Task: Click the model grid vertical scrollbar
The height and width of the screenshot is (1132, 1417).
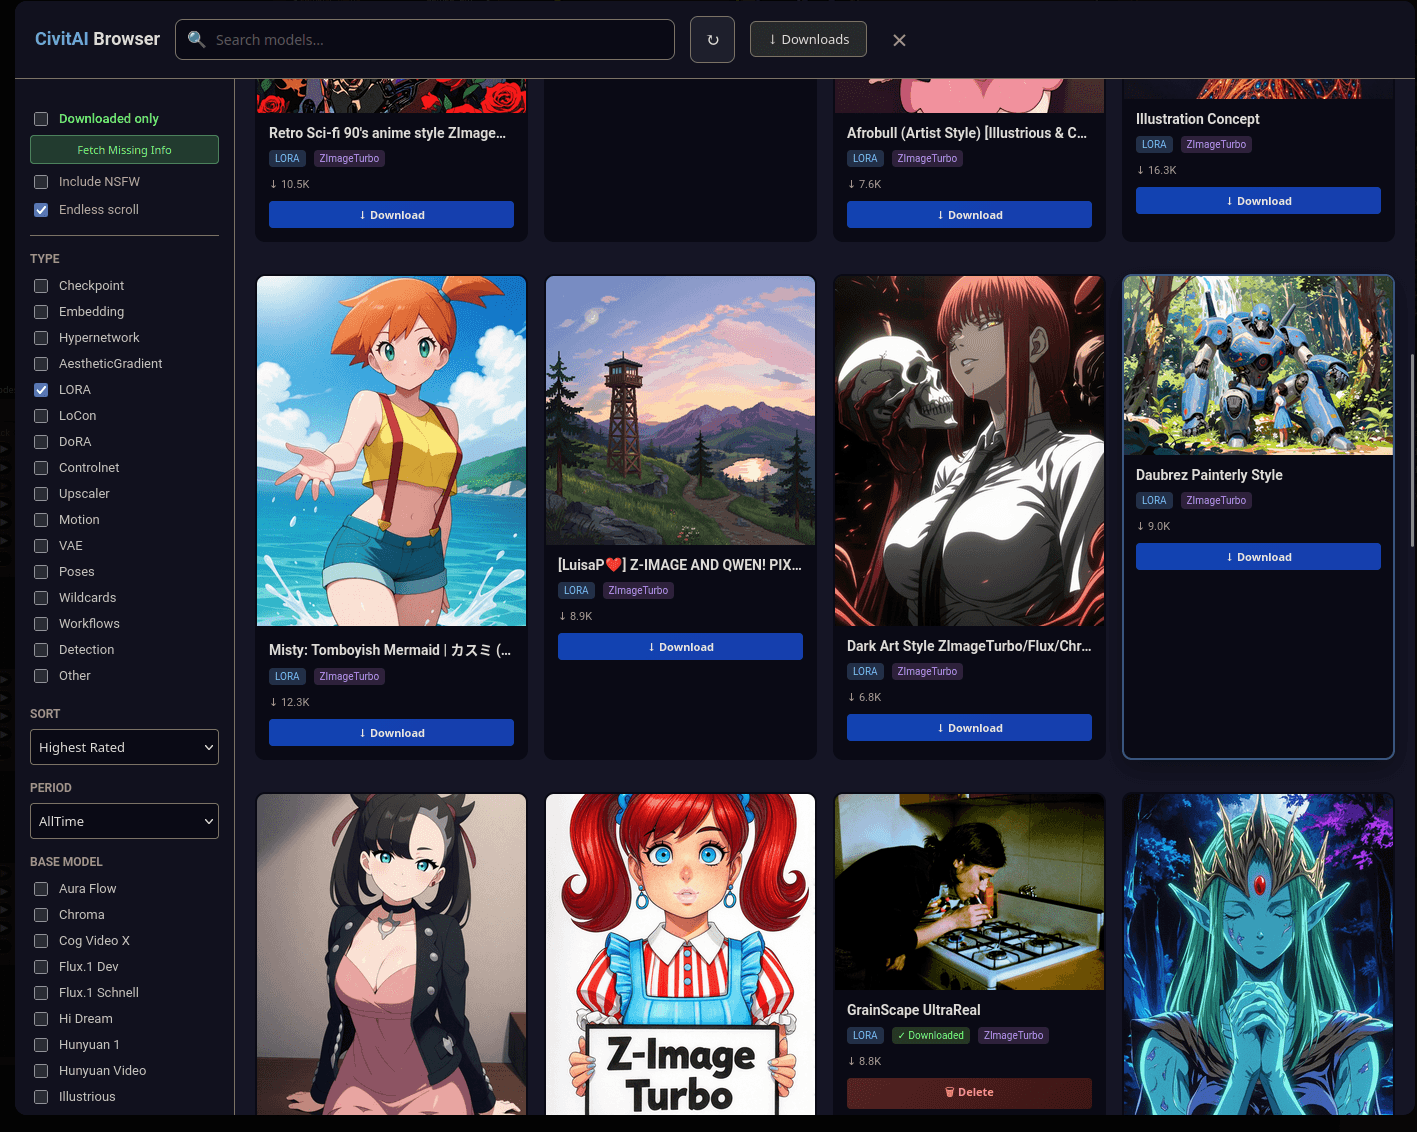Action: pyautogui.click(x=1411, y=450)
